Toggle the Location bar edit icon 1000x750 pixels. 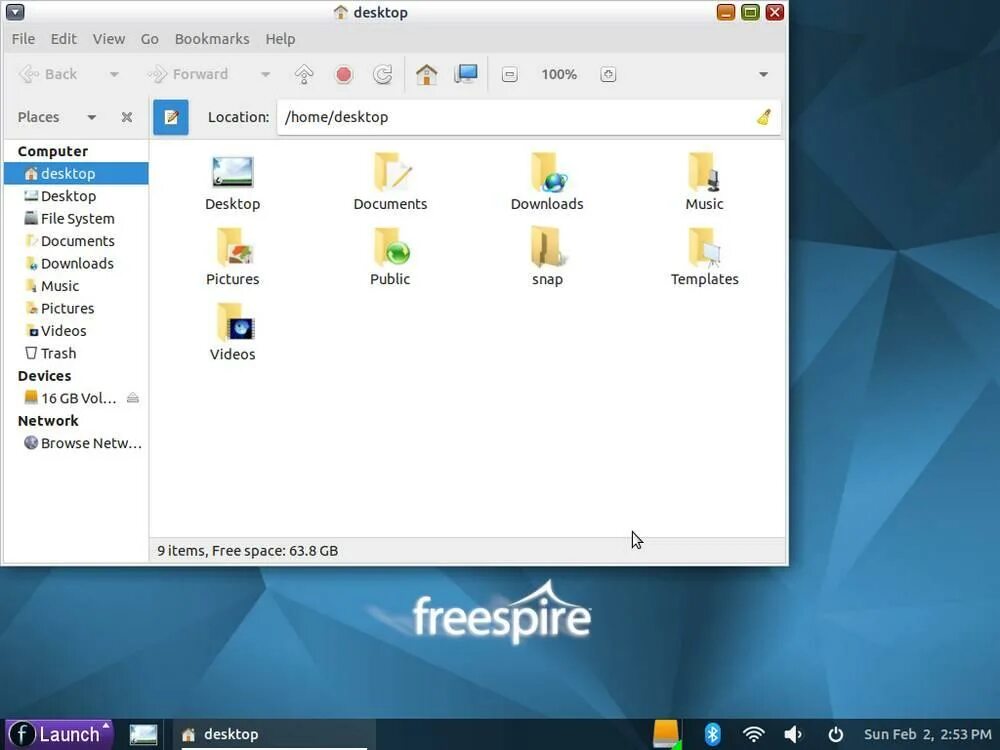click(170, 117)
